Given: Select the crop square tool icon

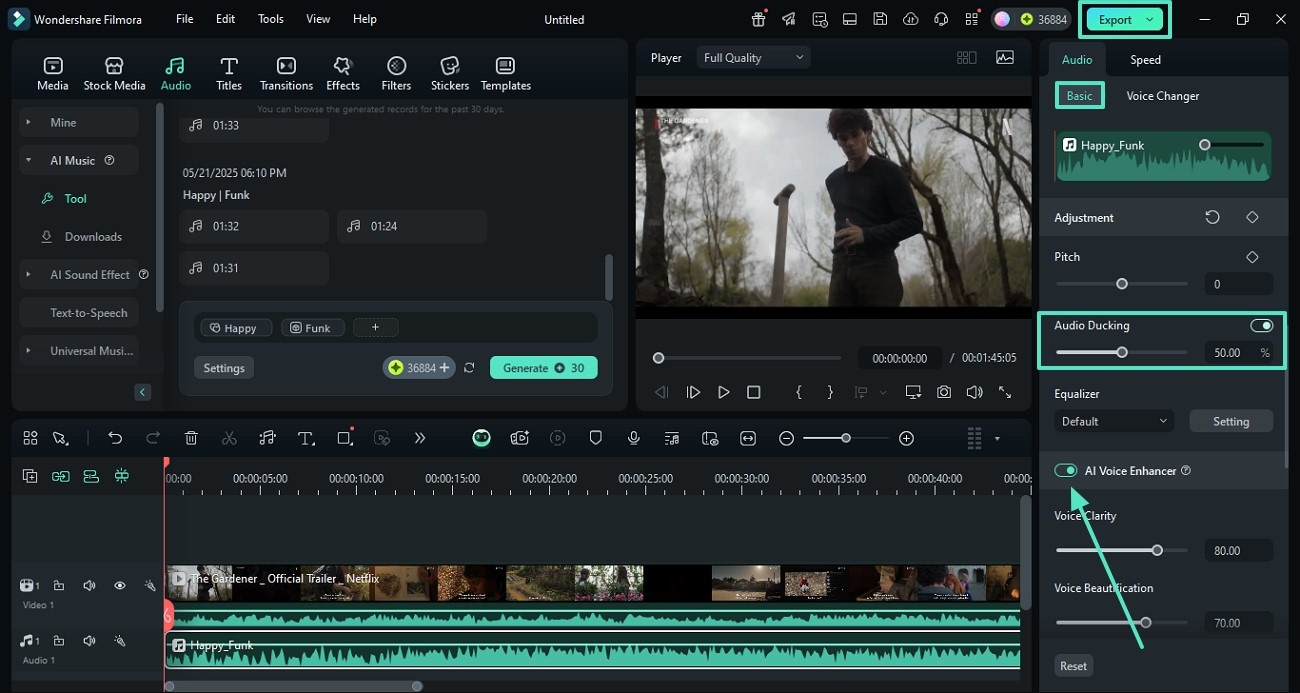Looking at the screenshot, I should coord(345,438).
